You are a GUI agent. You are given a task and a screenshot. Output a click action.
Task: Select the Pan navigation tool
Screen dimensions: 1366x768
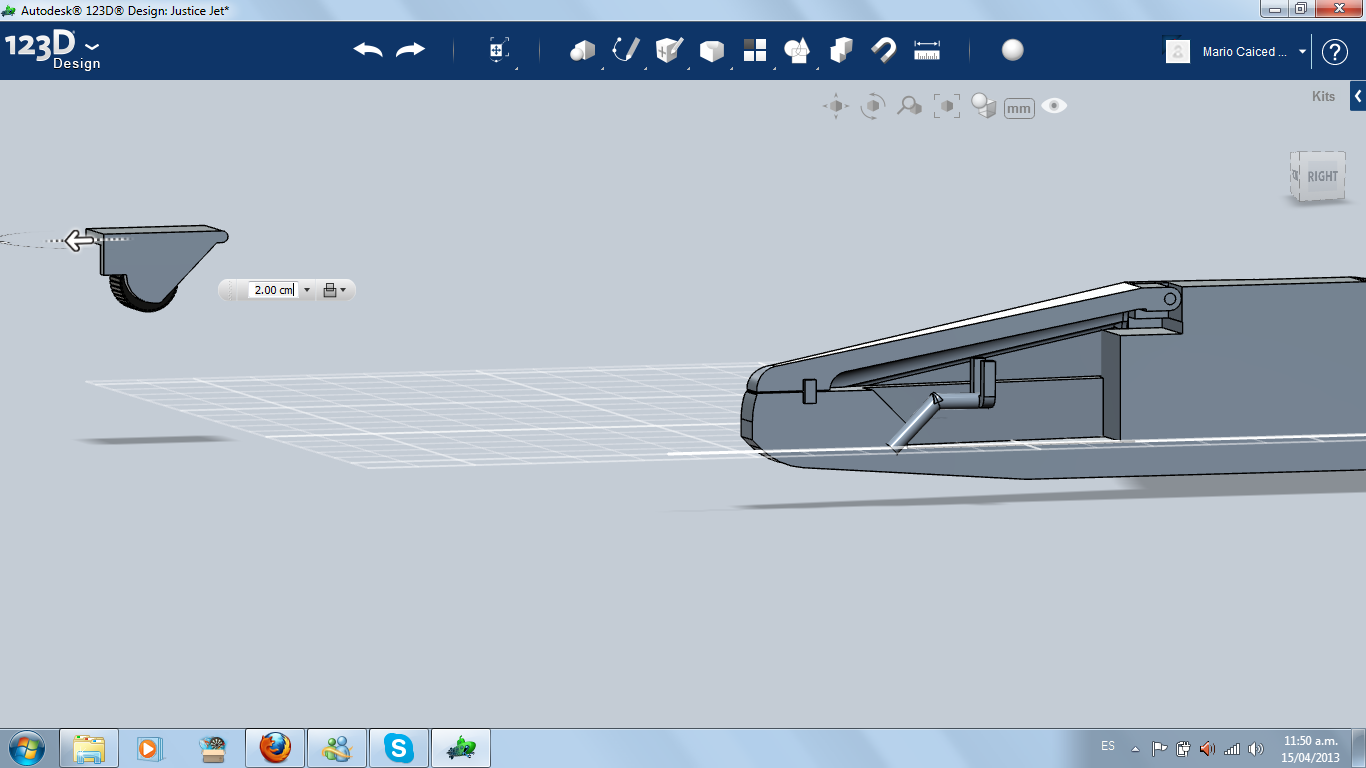point(836,106)
